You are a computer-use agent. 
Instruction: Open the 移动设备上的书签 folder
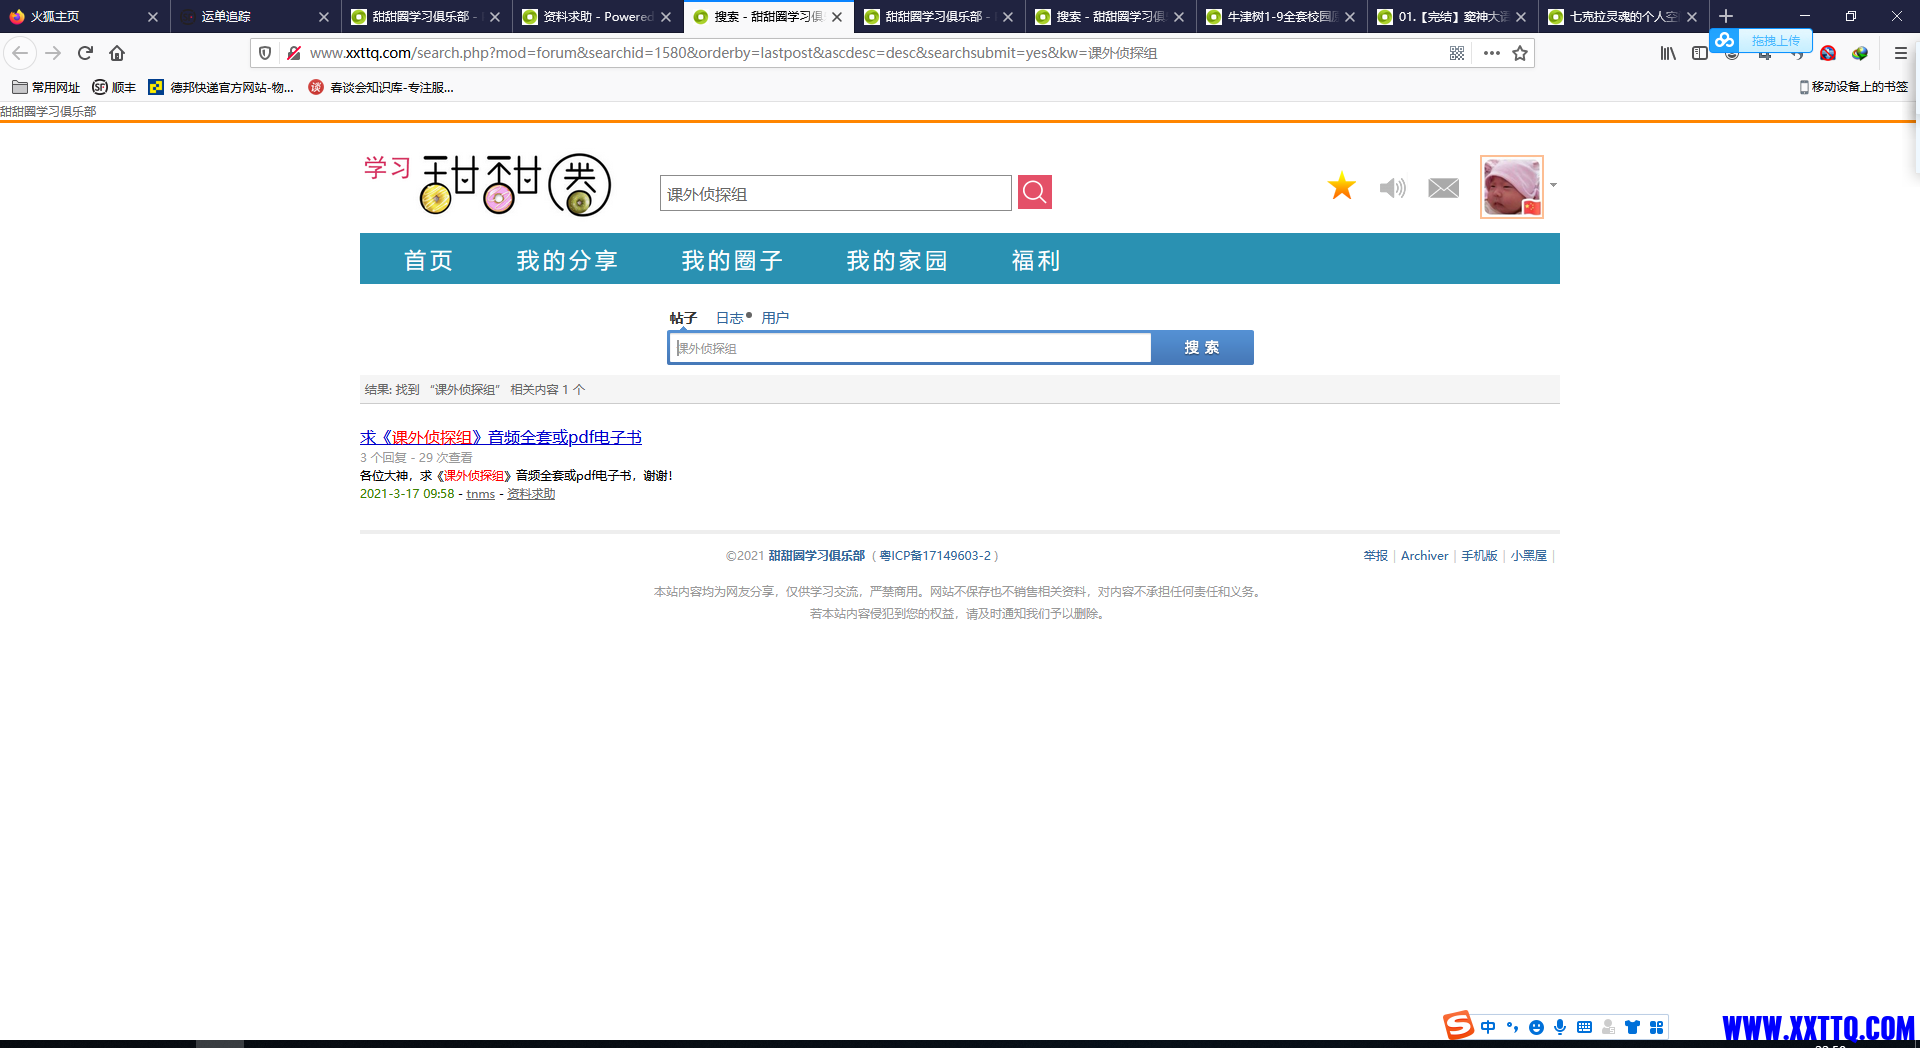point(1853,87)
